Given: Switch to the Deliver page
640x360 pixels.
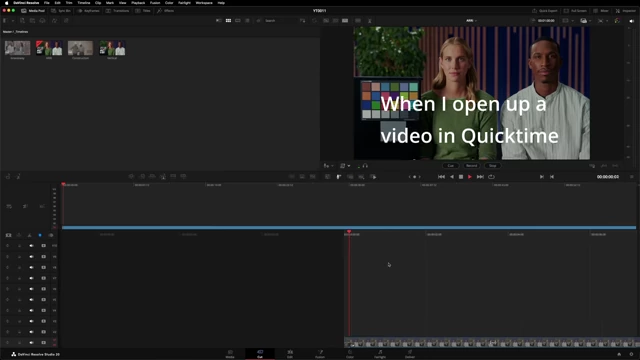Looking at the screenshot, I should coord(410,354).
